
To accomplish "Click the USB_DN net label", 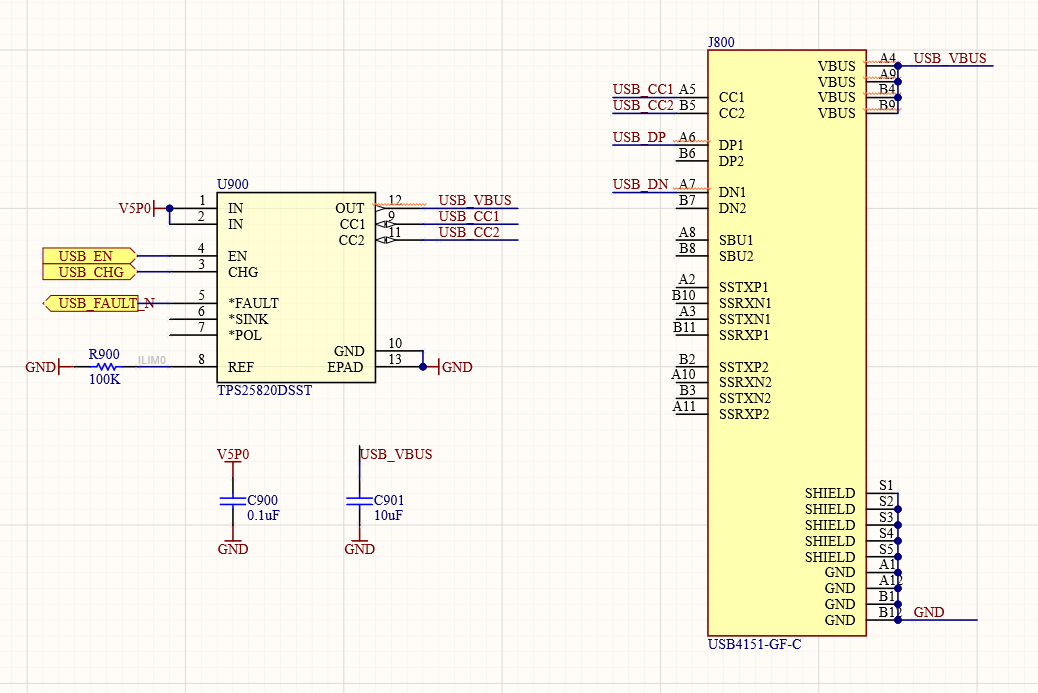I will click(x=640, y=184).
